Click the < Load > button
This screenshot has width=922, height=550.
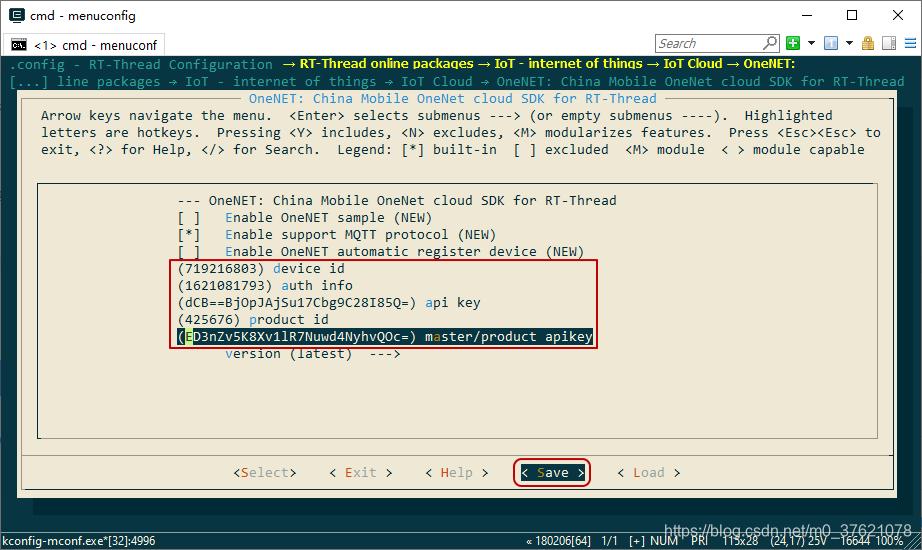[649, 473]
